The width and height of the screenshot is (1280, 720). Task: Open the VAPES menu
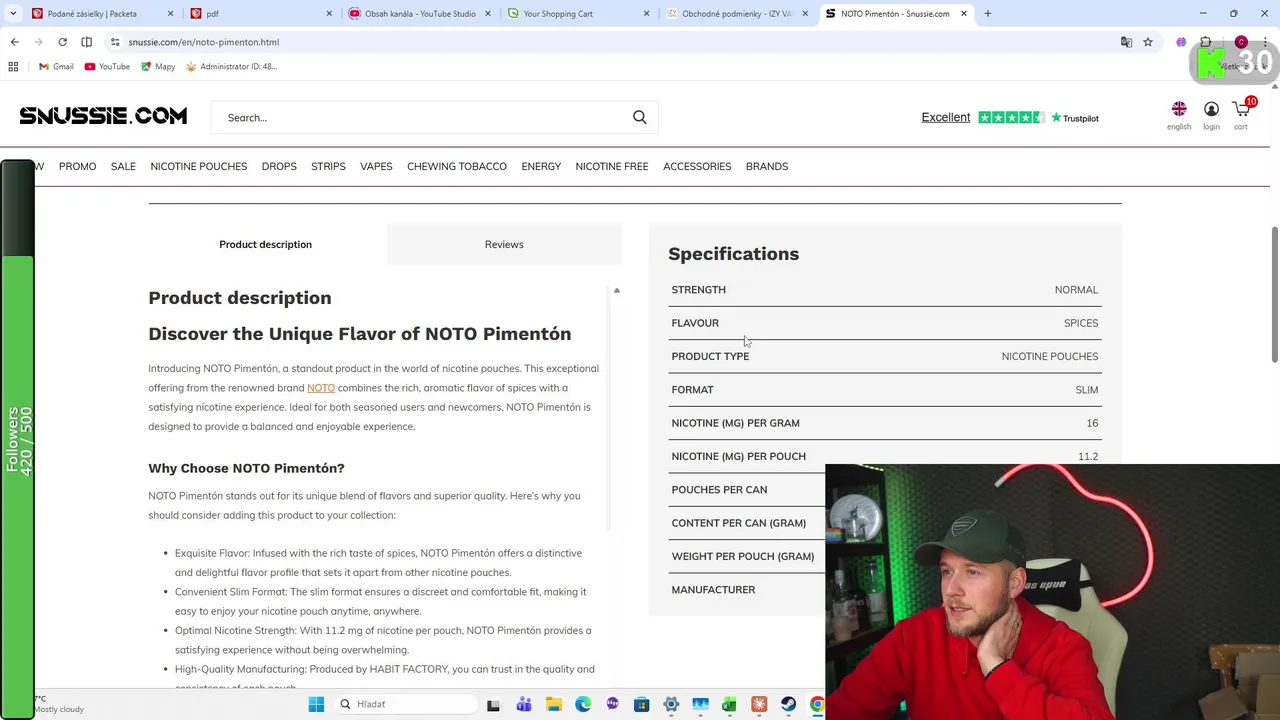tap(376, 166)
